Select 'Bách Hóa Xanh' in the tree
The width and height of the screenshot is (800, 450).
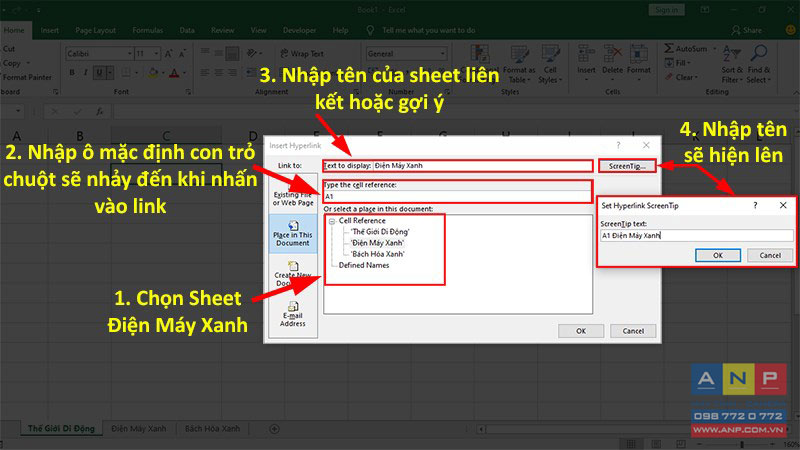pos(378,254)
